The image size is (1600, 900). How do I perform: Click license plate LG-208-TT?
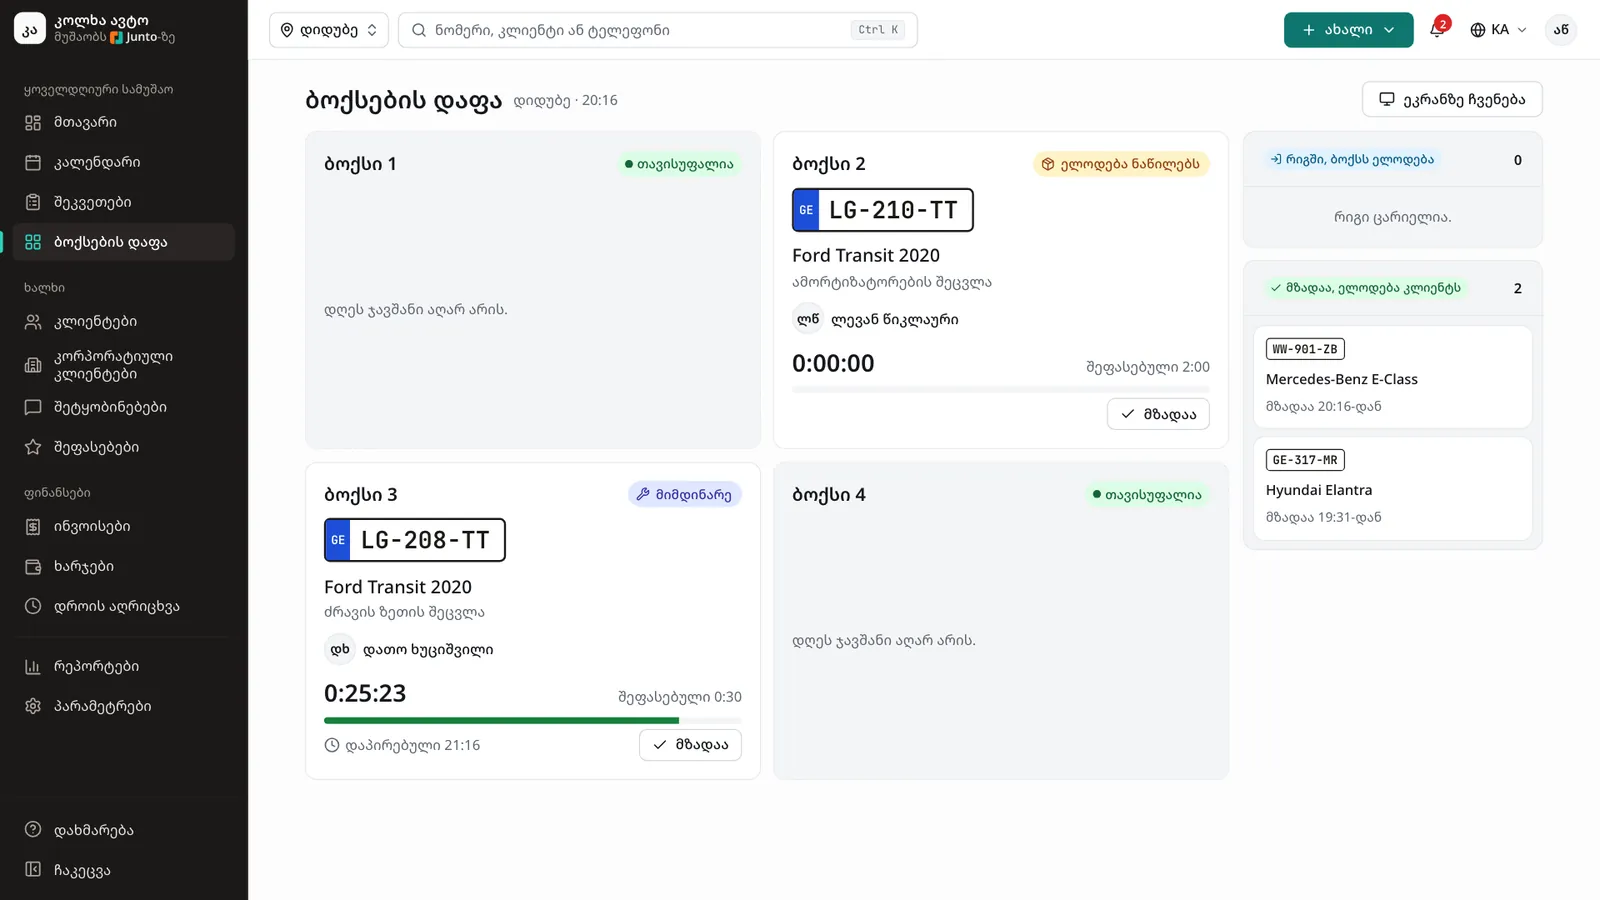[x=415, y=540]
